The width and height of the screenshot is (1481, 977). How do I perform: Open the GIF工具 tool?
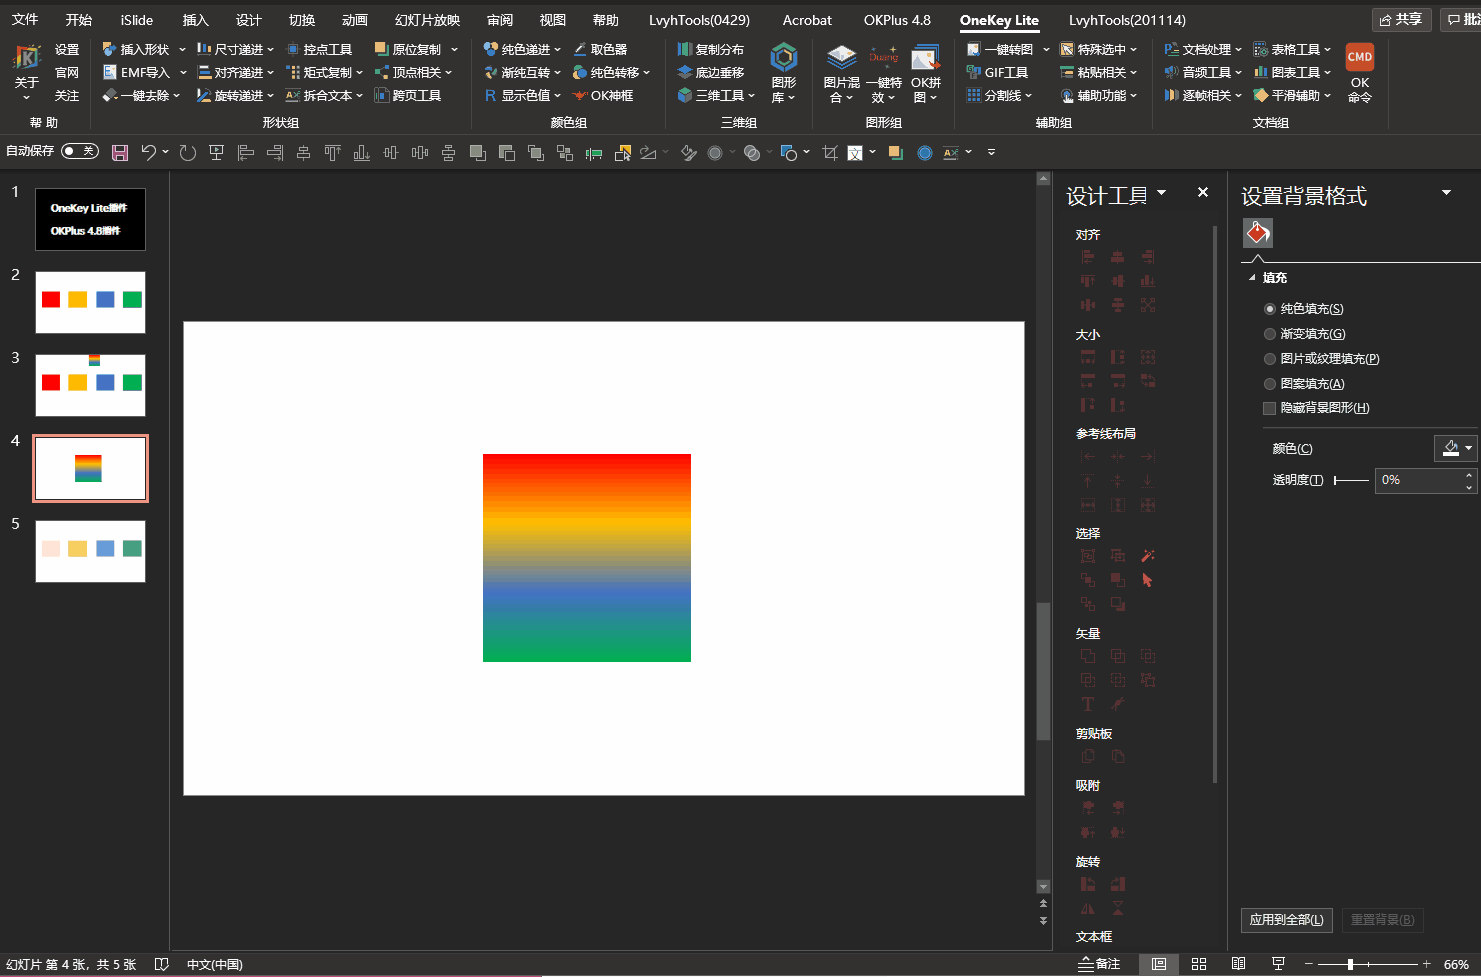(997, 72)
